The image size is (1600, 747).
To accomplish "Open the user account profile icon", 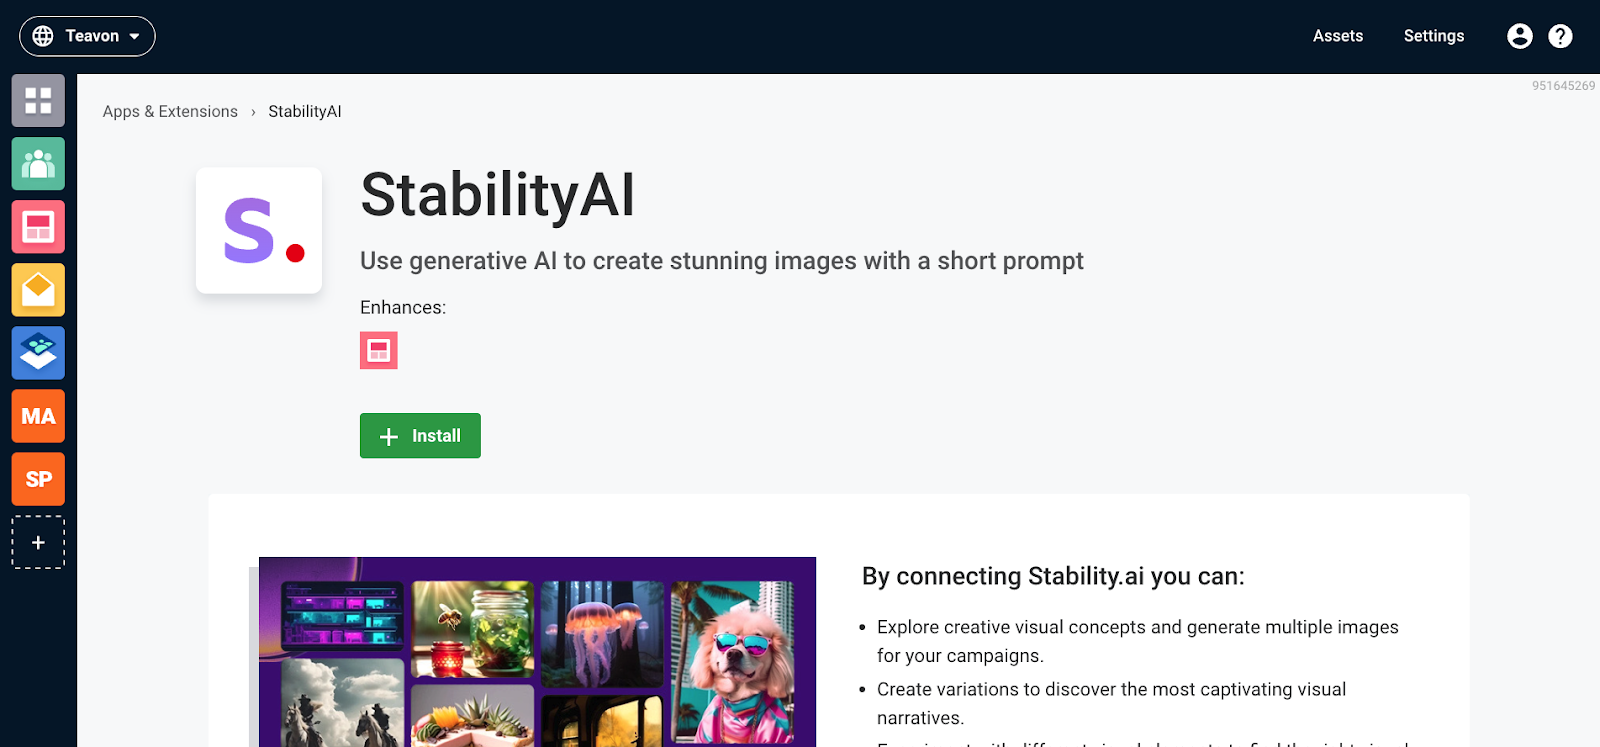I will pos(1519,36).
